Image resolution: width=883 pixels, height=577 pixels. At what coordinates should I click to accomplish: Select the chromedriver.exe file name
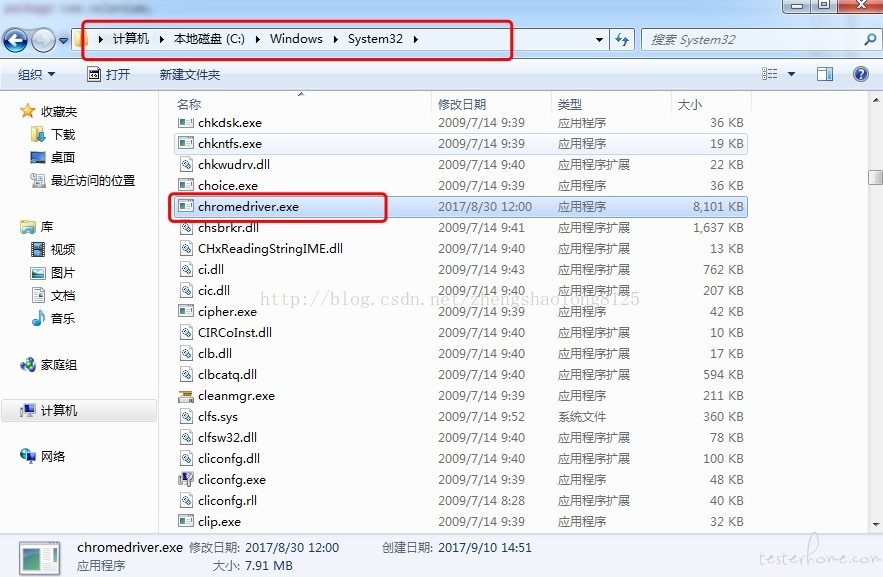click(x=248, y=207)
